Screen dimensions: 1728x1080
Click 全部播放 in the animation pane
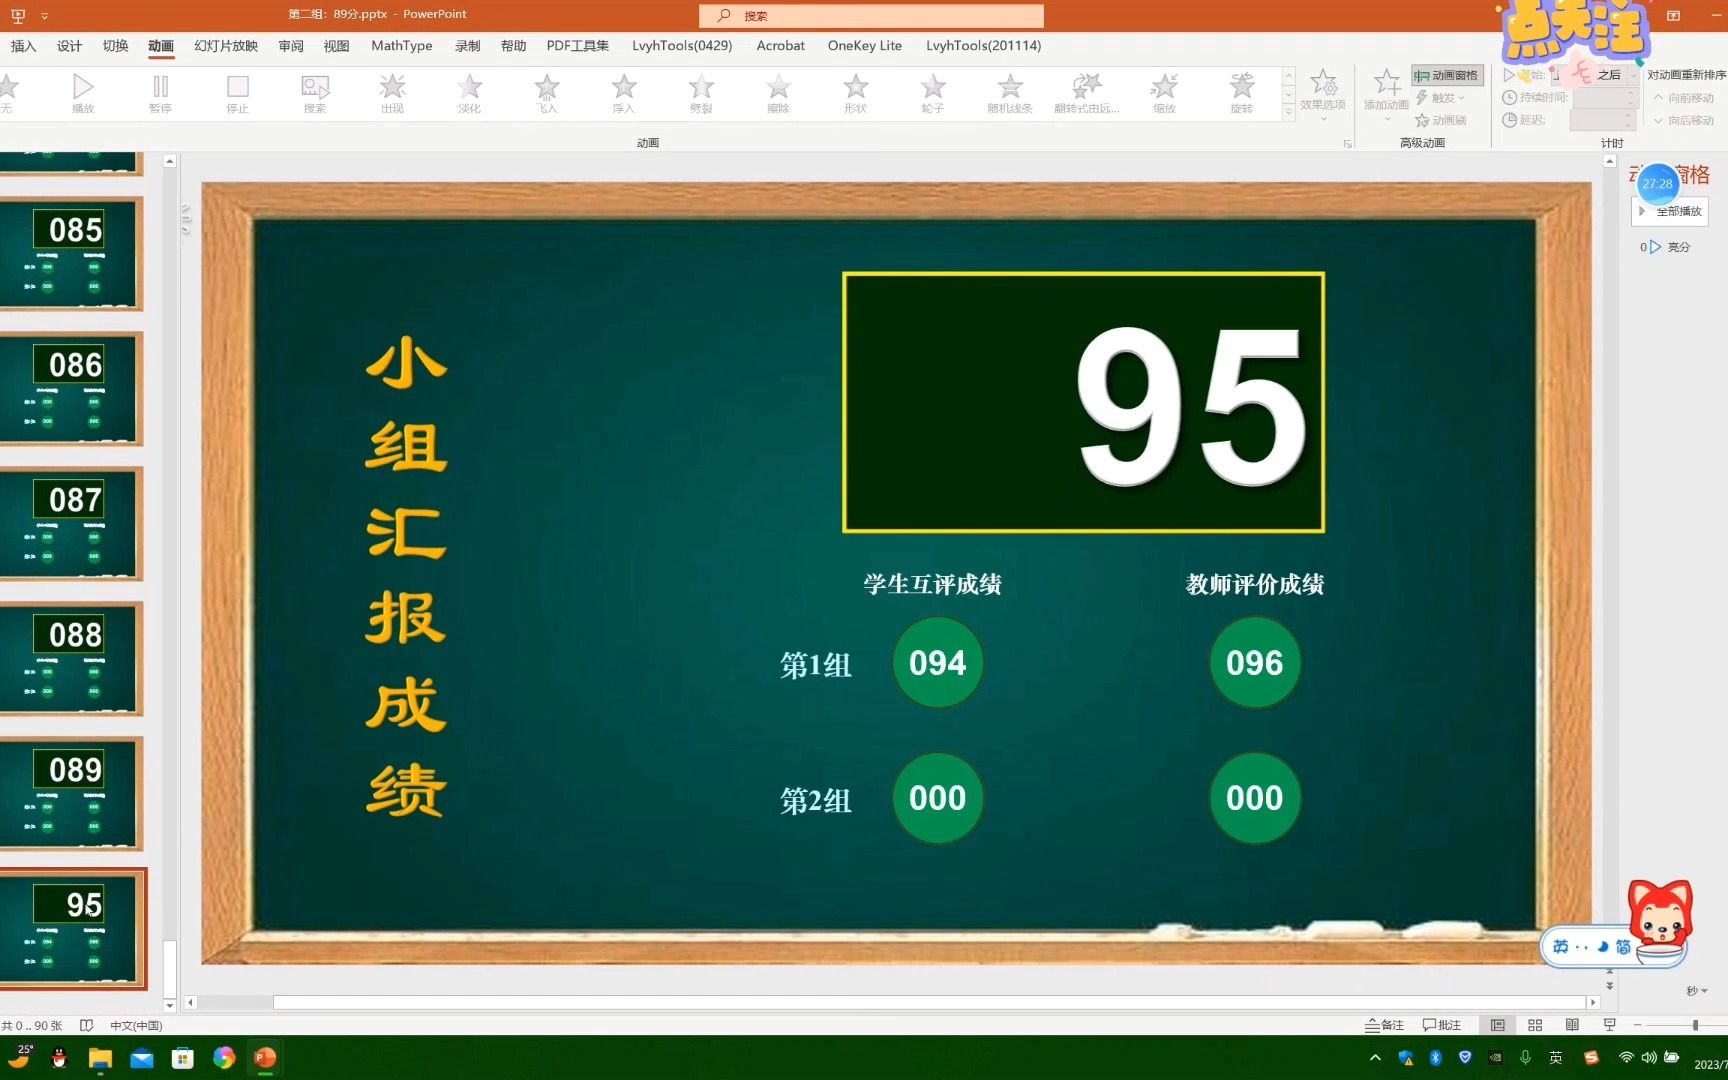pyautogui.click(x=1668, y=210)
